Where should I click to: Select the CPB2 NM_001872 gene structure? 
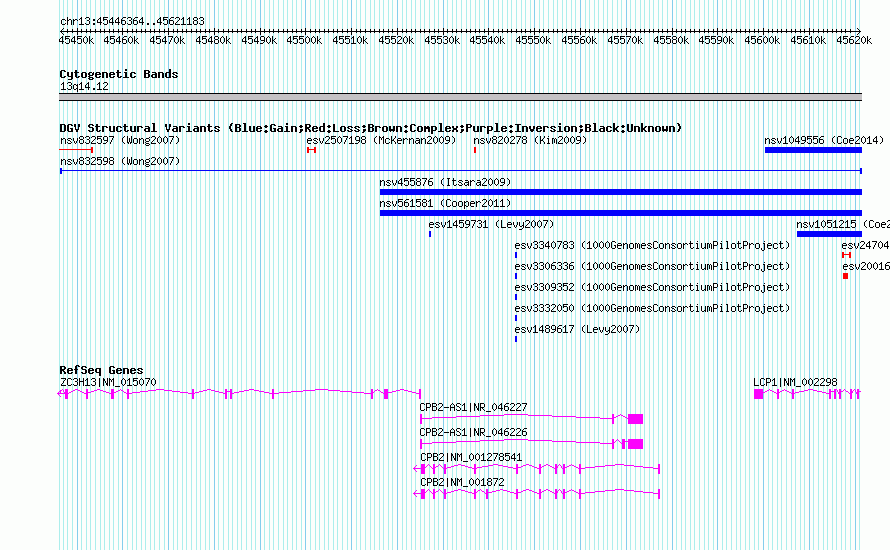[x=536, y=494]
